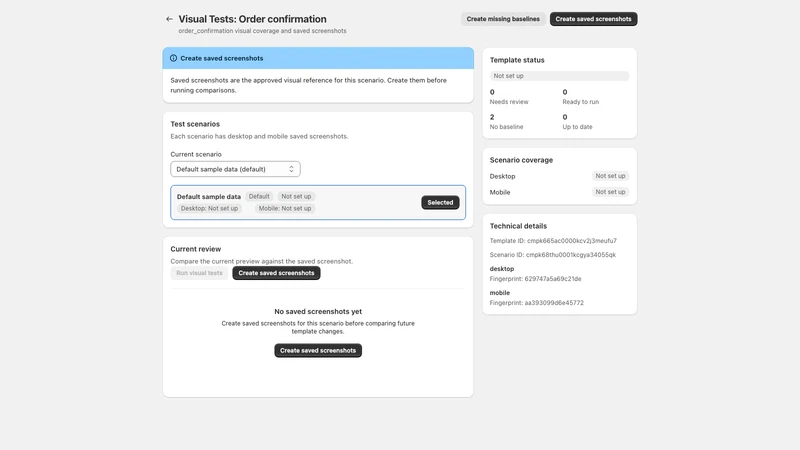Click the Desktop: Not set up badge
800x450 pixels.
point(209,208)
